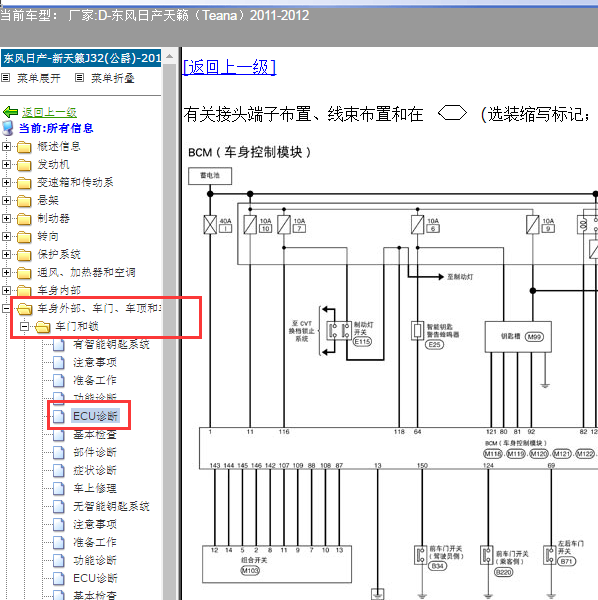Expand the 发动机 tree node
Viewport: 598px width, 600px height.
(x=6, y=164)
